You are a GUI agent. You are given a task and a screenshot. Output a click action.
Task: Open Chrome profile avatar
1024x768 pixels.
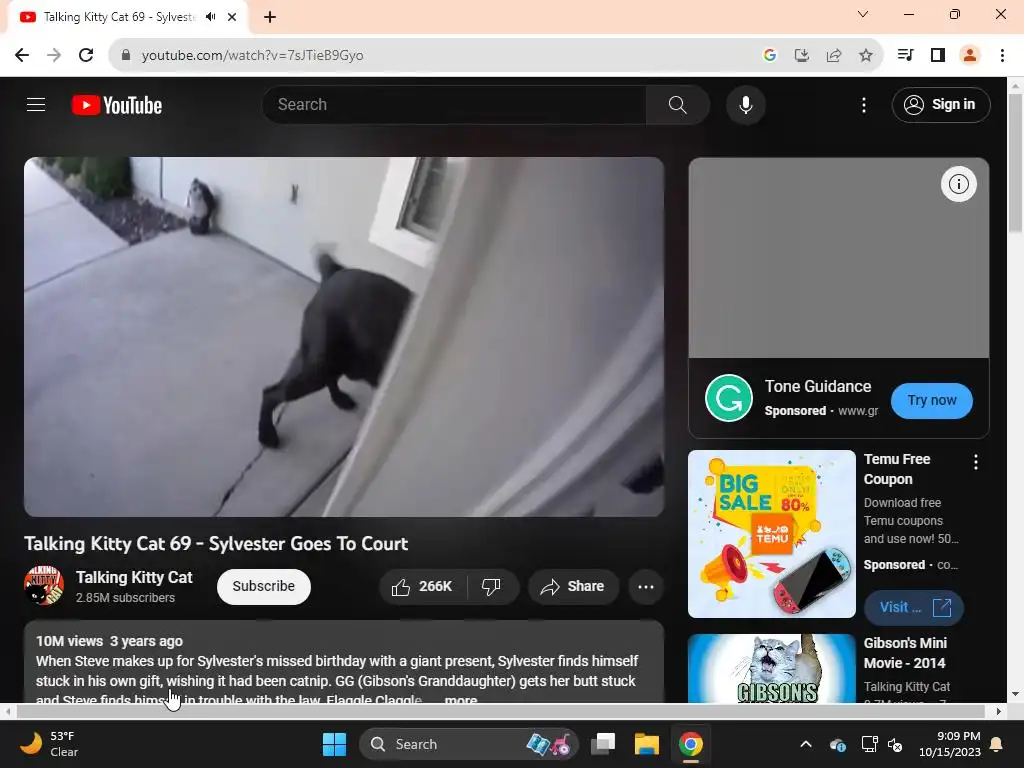pyautogui.click(x=970, y=55)
